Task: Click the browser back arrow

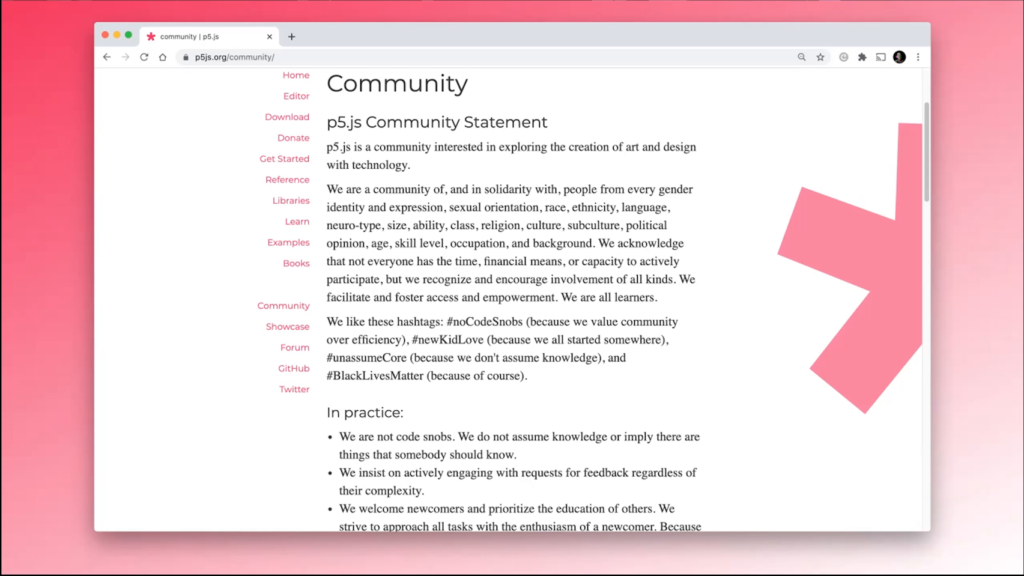Action: click(107, 57)
